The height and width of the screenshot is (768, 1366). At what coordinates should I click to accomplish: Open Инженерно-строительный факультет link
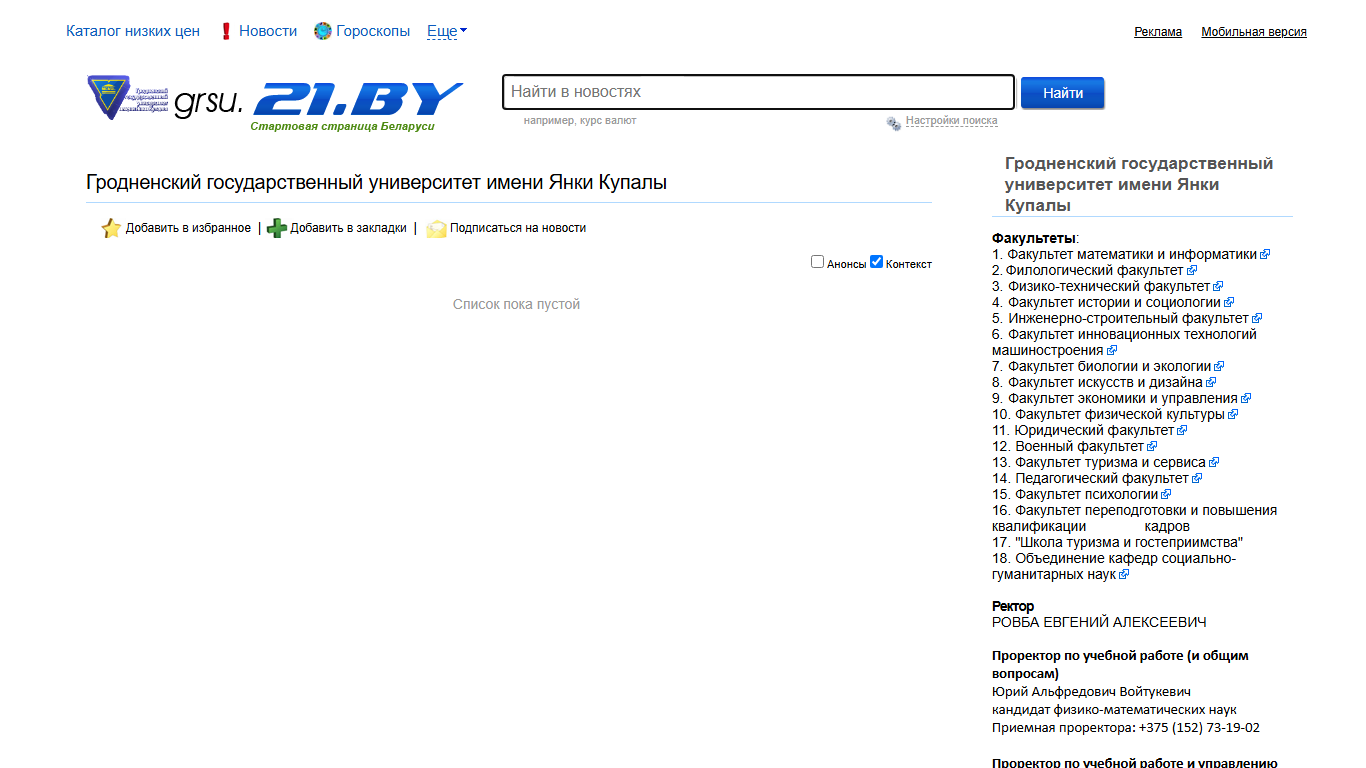coord(1128,319)
